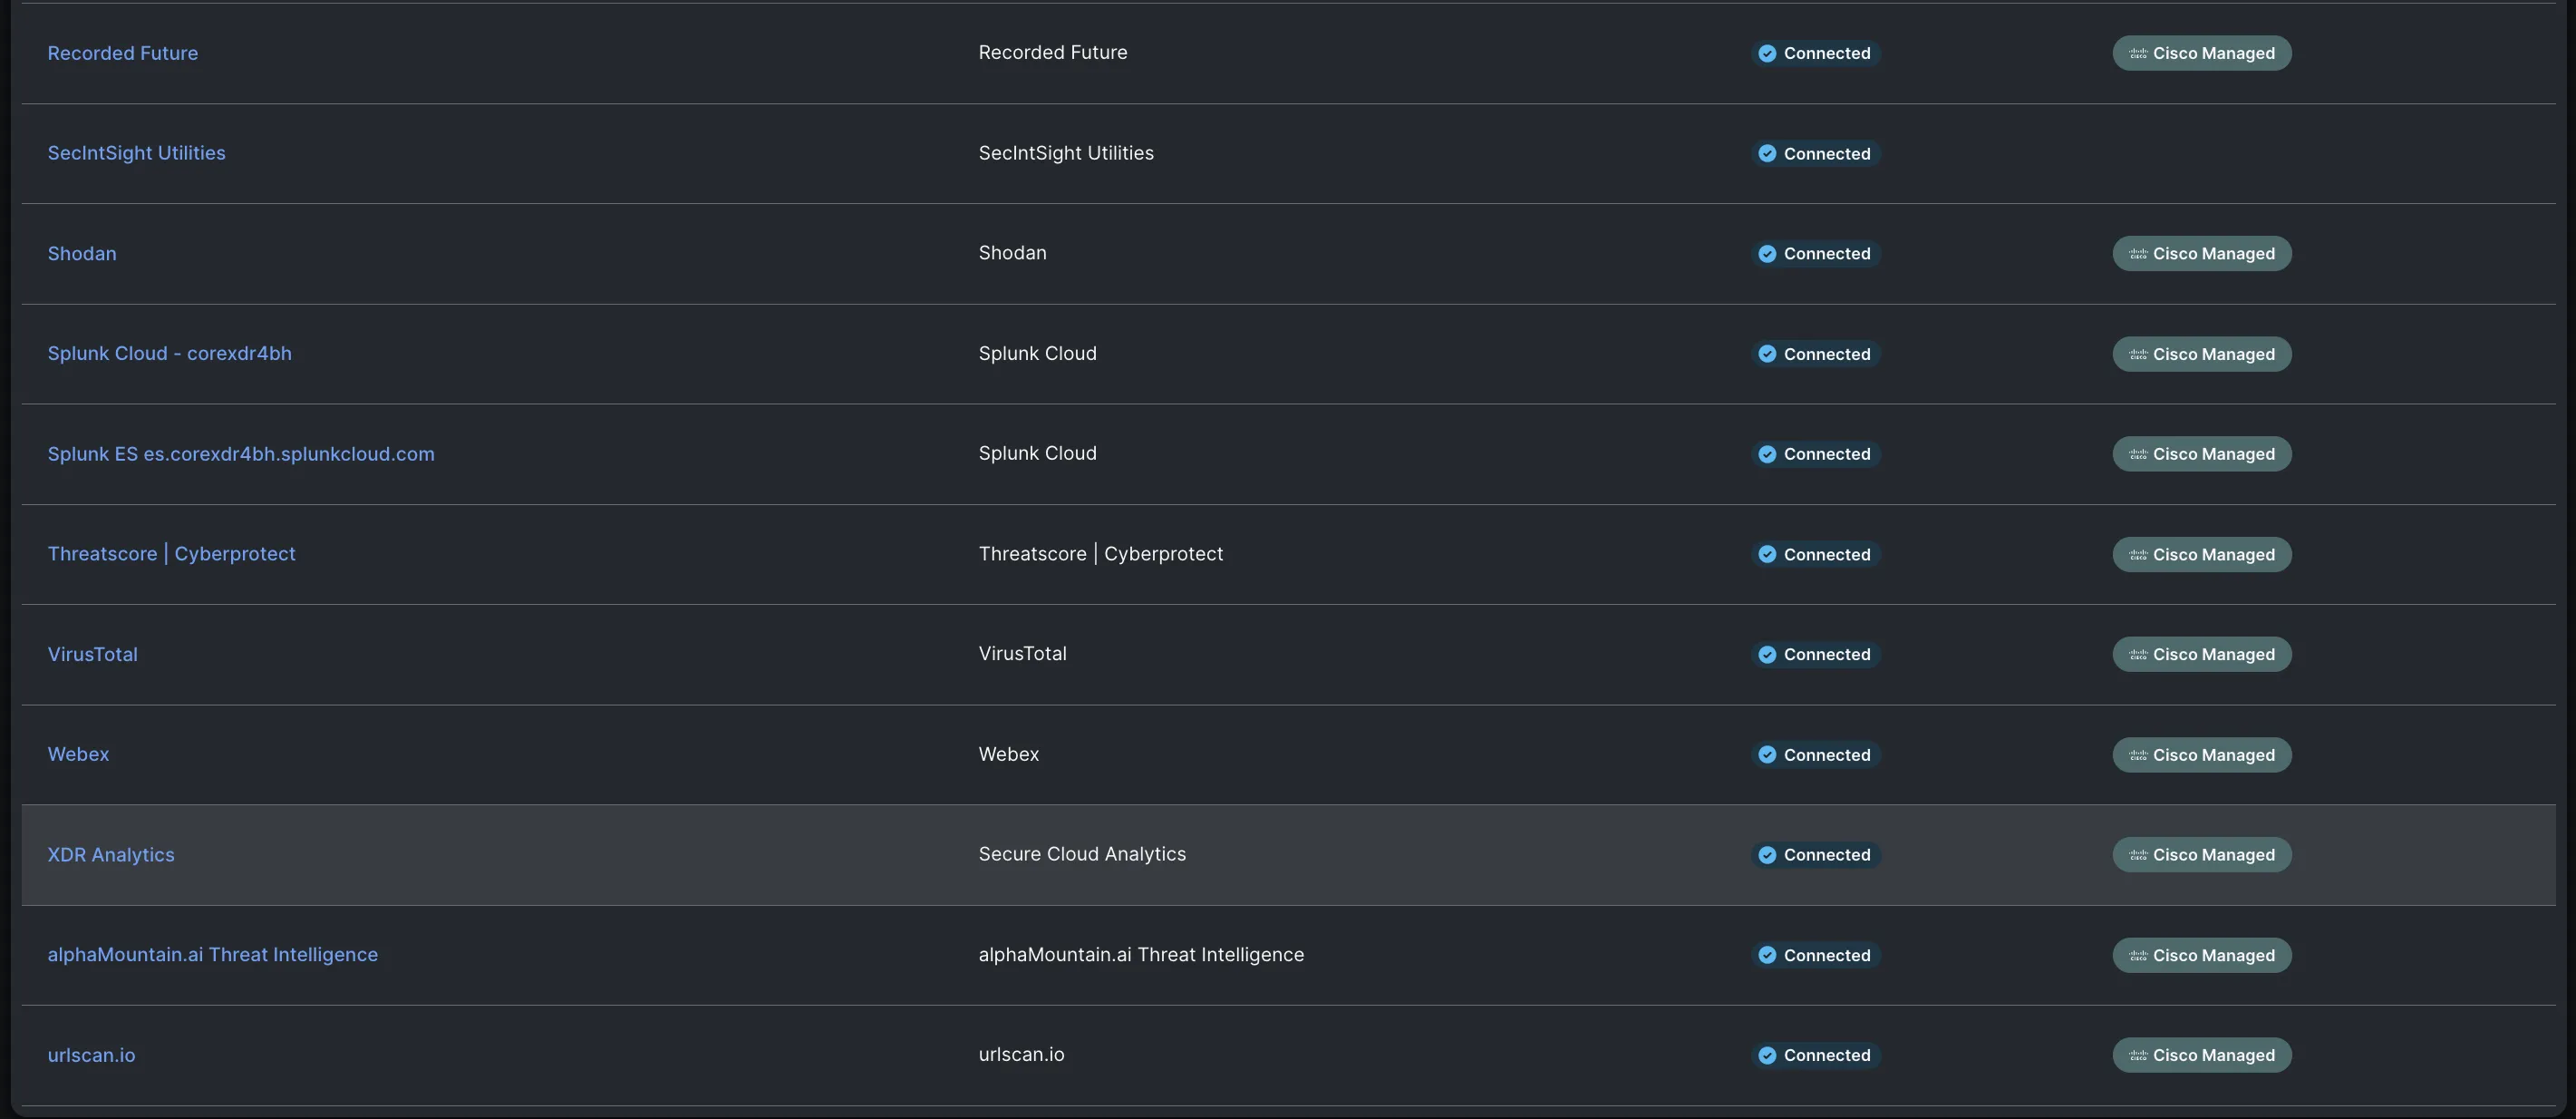Screen dimensions: 2576x1119
Task: Open the Recorded Future integration link
Action: coord(122,53)
